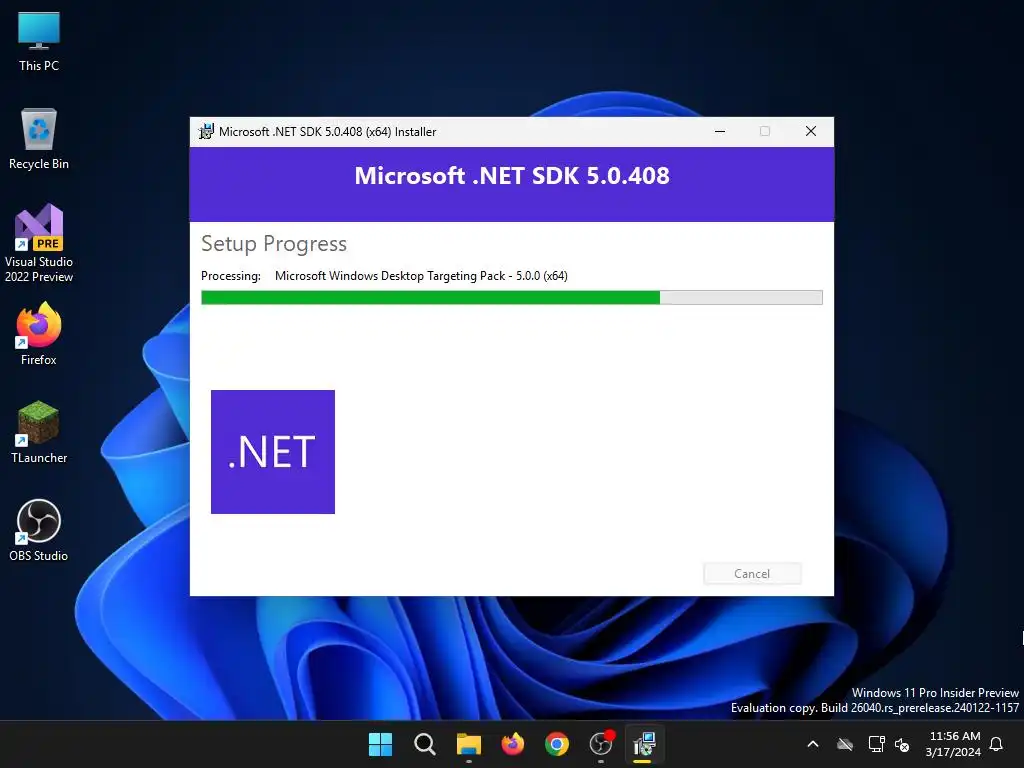Launch Google Chrome from the taskbar
The height and width of the screenshot is (768, 1024).
pyautogui.click(x=556, y=744)
